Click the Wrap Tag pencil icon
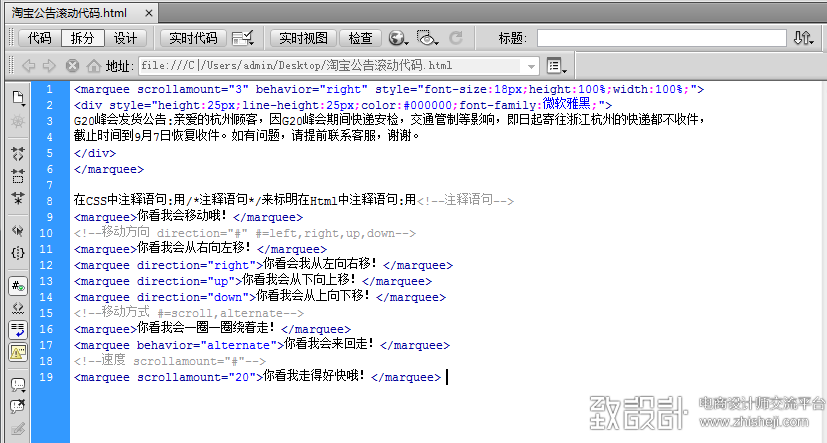This screenshot has width=827, height=443. (x=18, y=429)
